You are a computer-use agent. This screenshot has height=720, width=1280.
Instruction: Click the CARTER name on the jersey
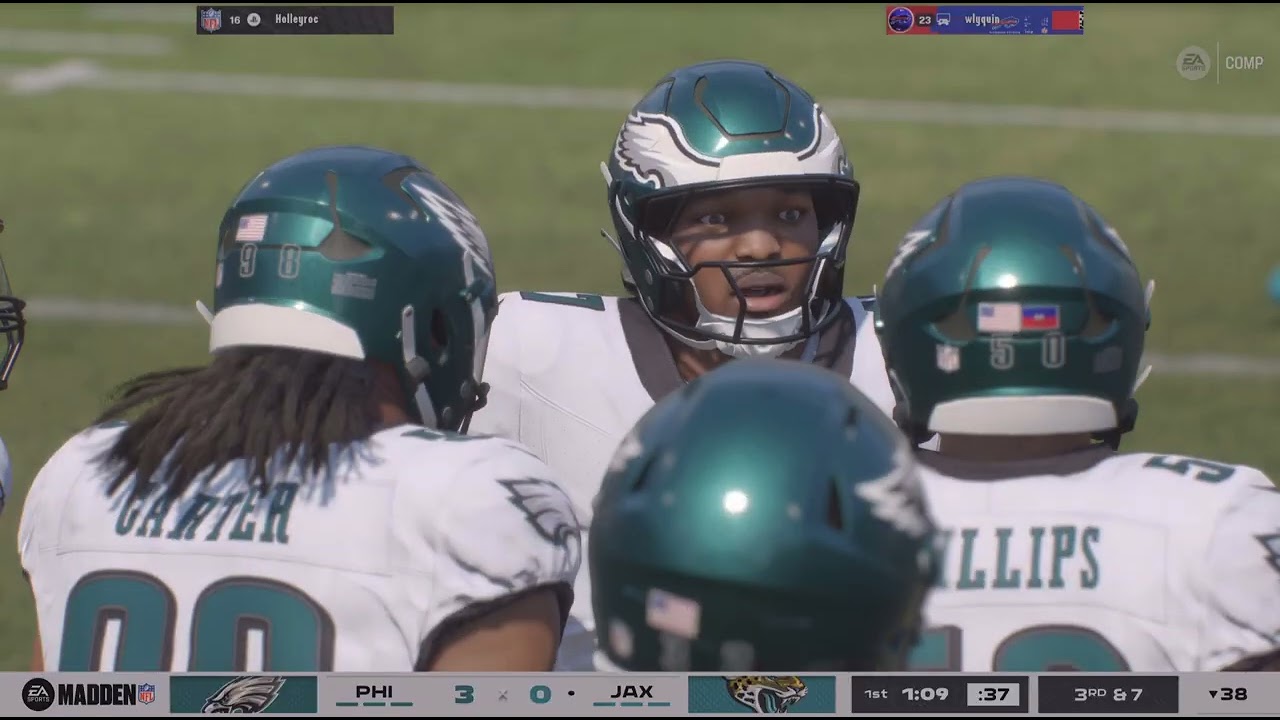(x=205, y=511)
